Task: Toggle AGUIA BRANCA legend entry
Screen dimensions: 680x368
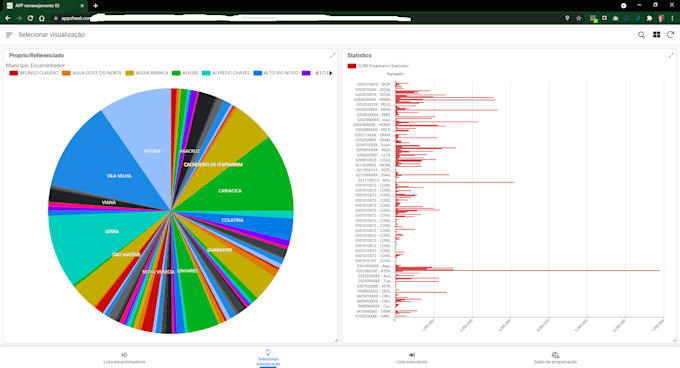Action: (147, 73)
